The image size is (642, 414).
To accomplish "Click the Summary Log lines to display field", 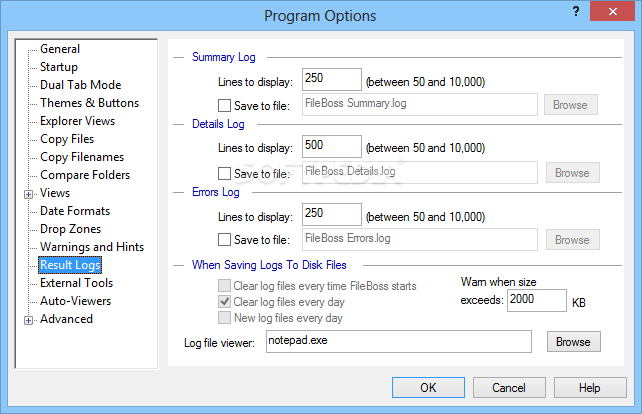I will pyautogui.click(x=330, y=79).
